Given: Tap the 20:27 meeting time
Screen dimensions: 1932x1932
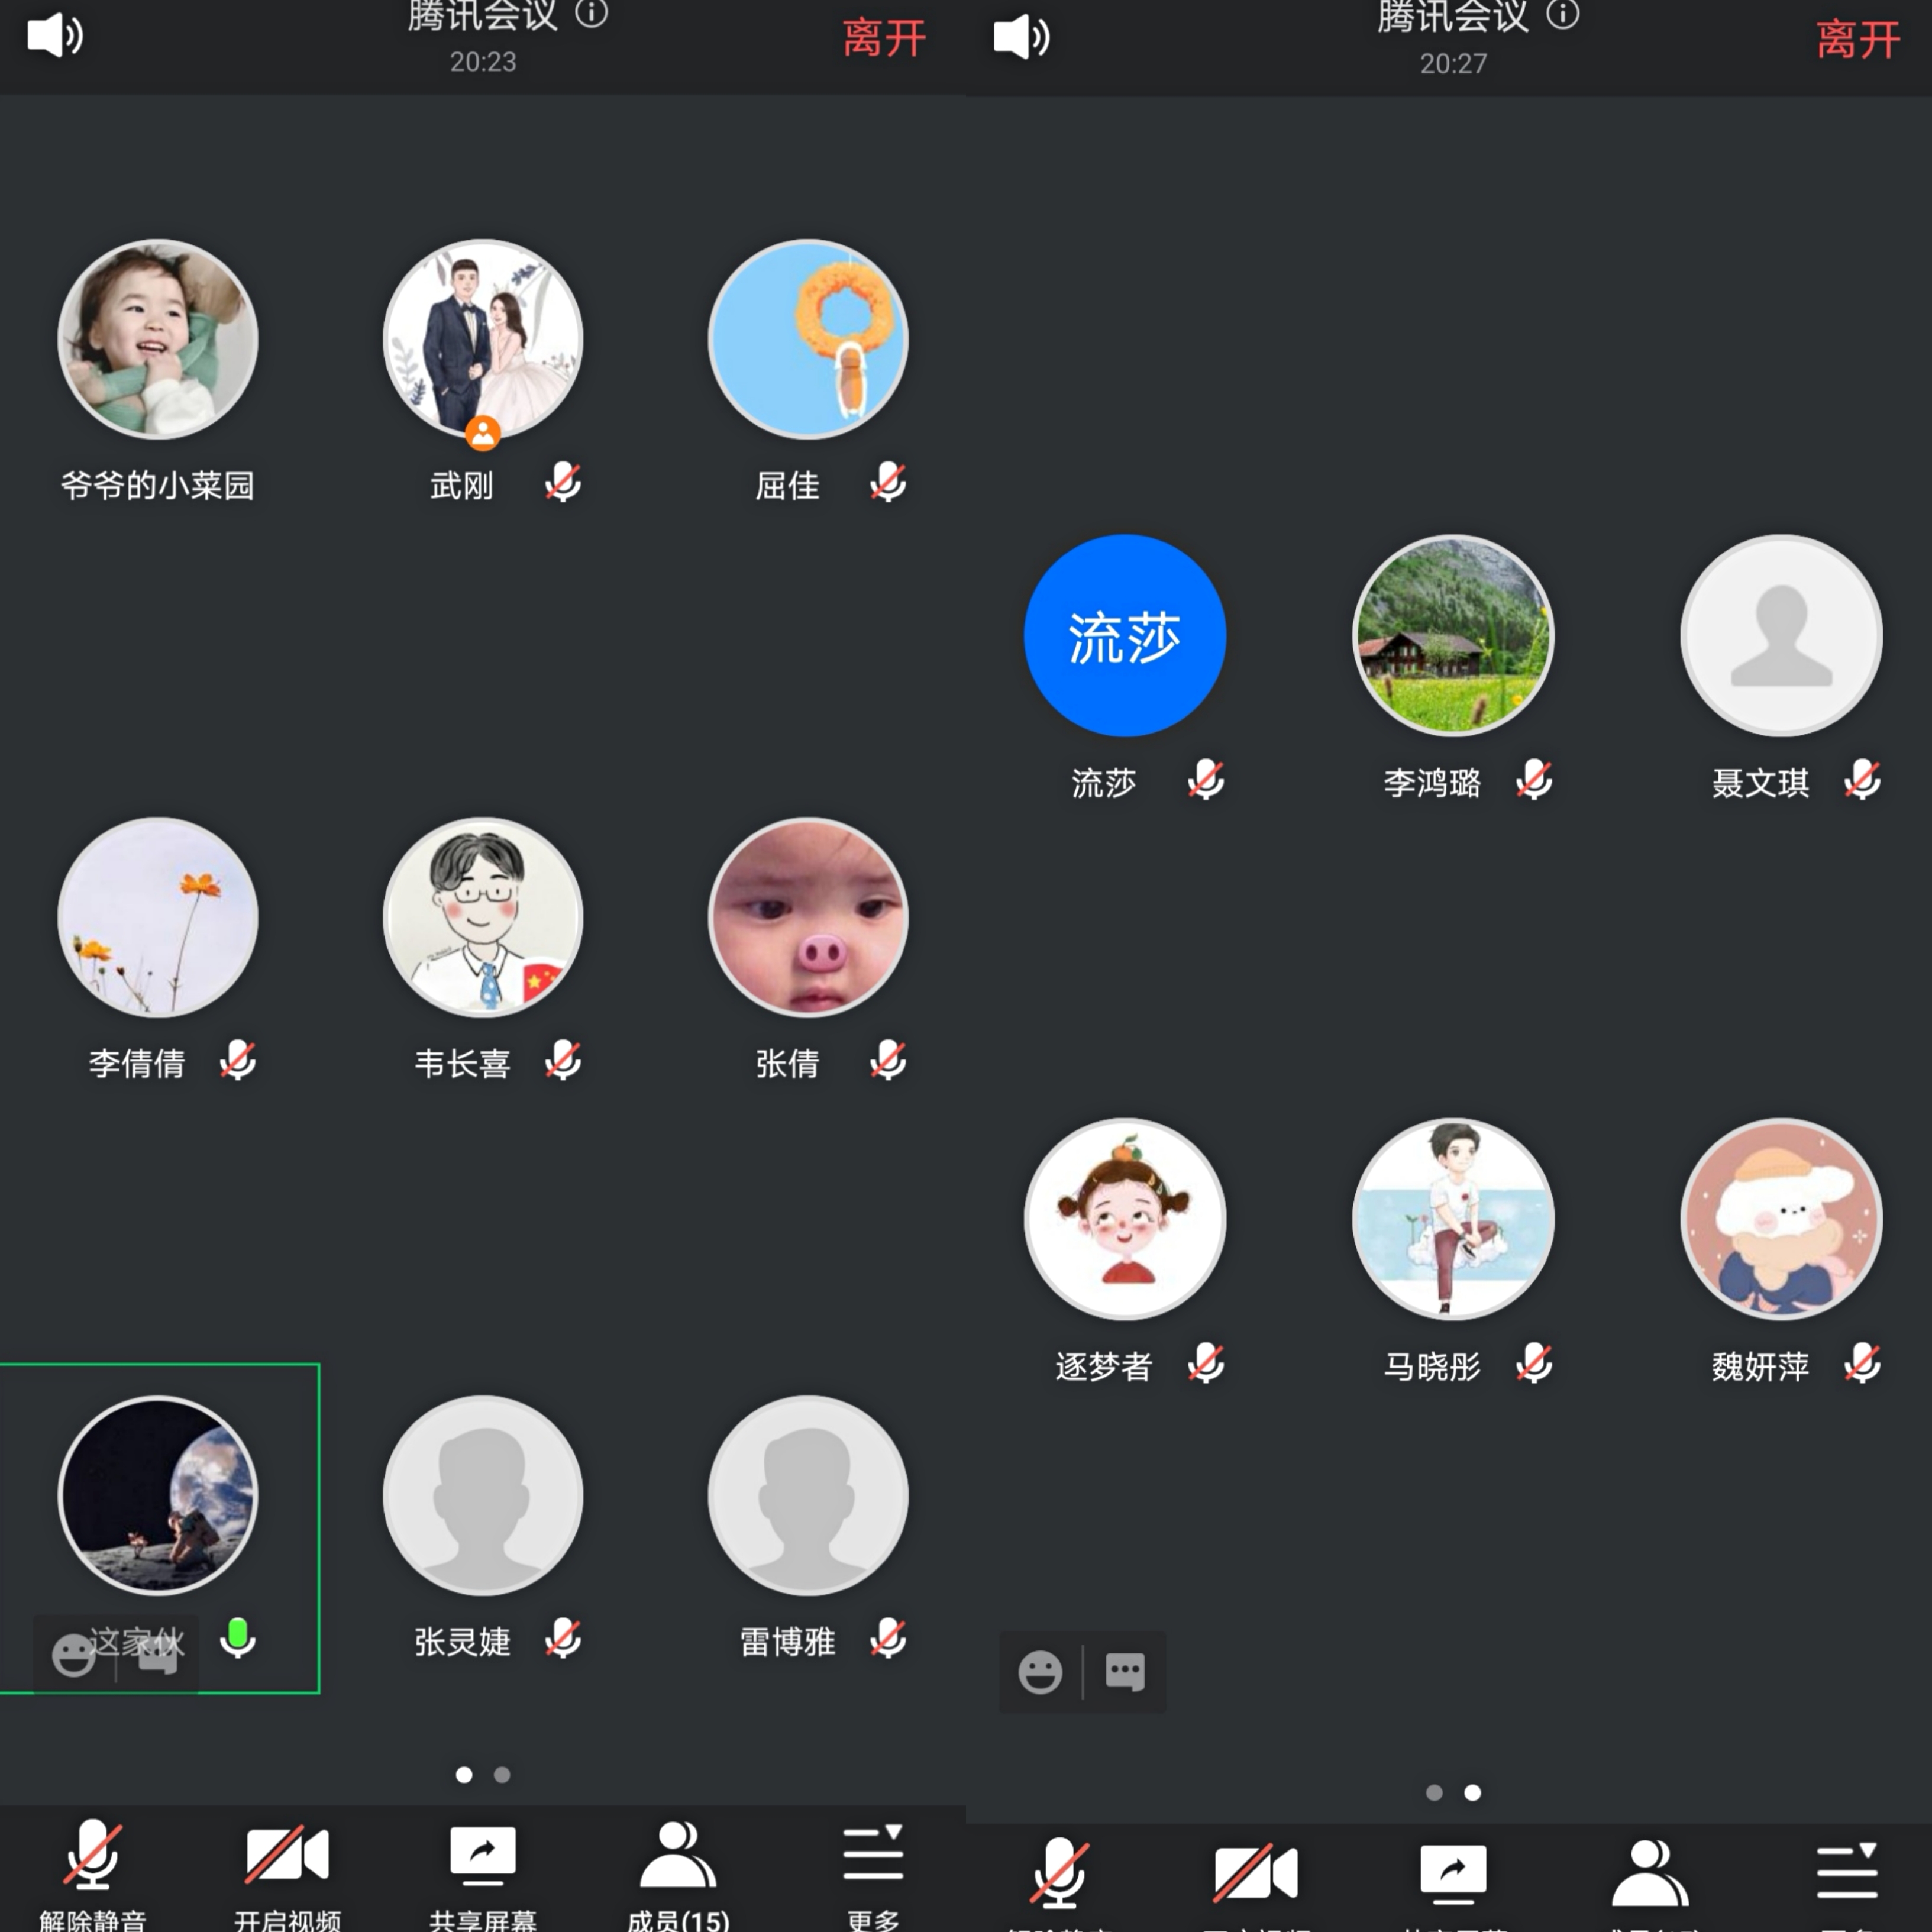Looking at the screenshot, I should (x=1453, y=64).
